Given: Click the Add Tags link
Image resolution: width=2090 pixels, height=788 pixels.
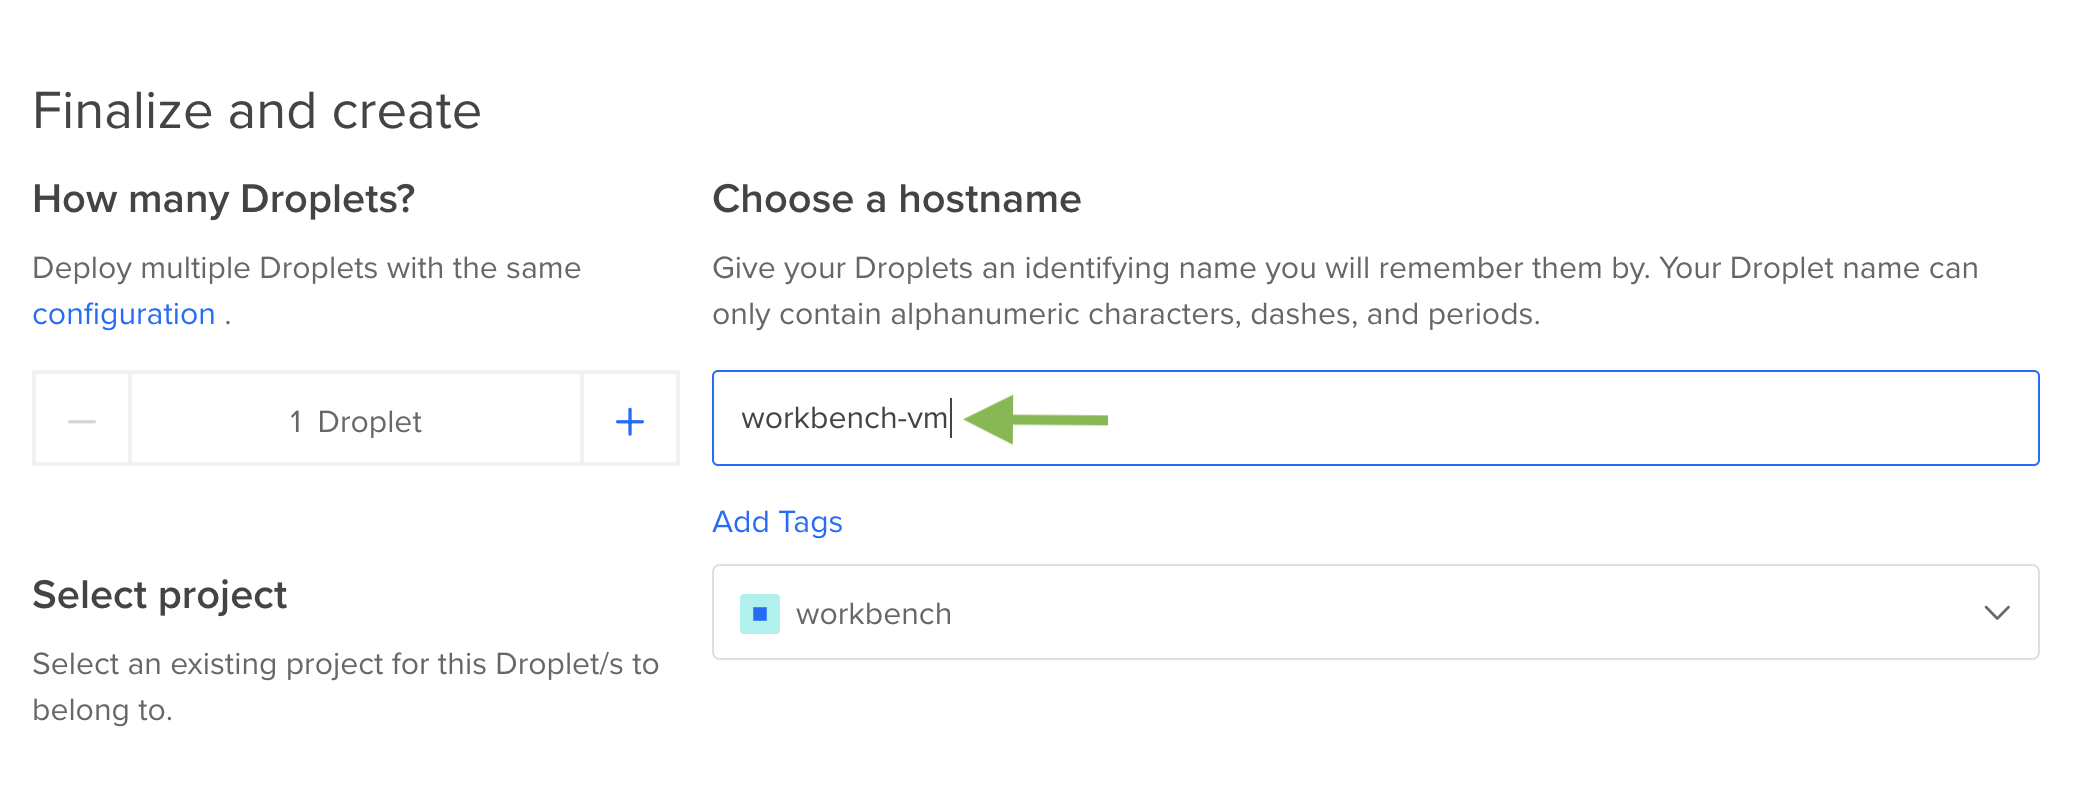Looking at the screenshot, I should (777, 522).
